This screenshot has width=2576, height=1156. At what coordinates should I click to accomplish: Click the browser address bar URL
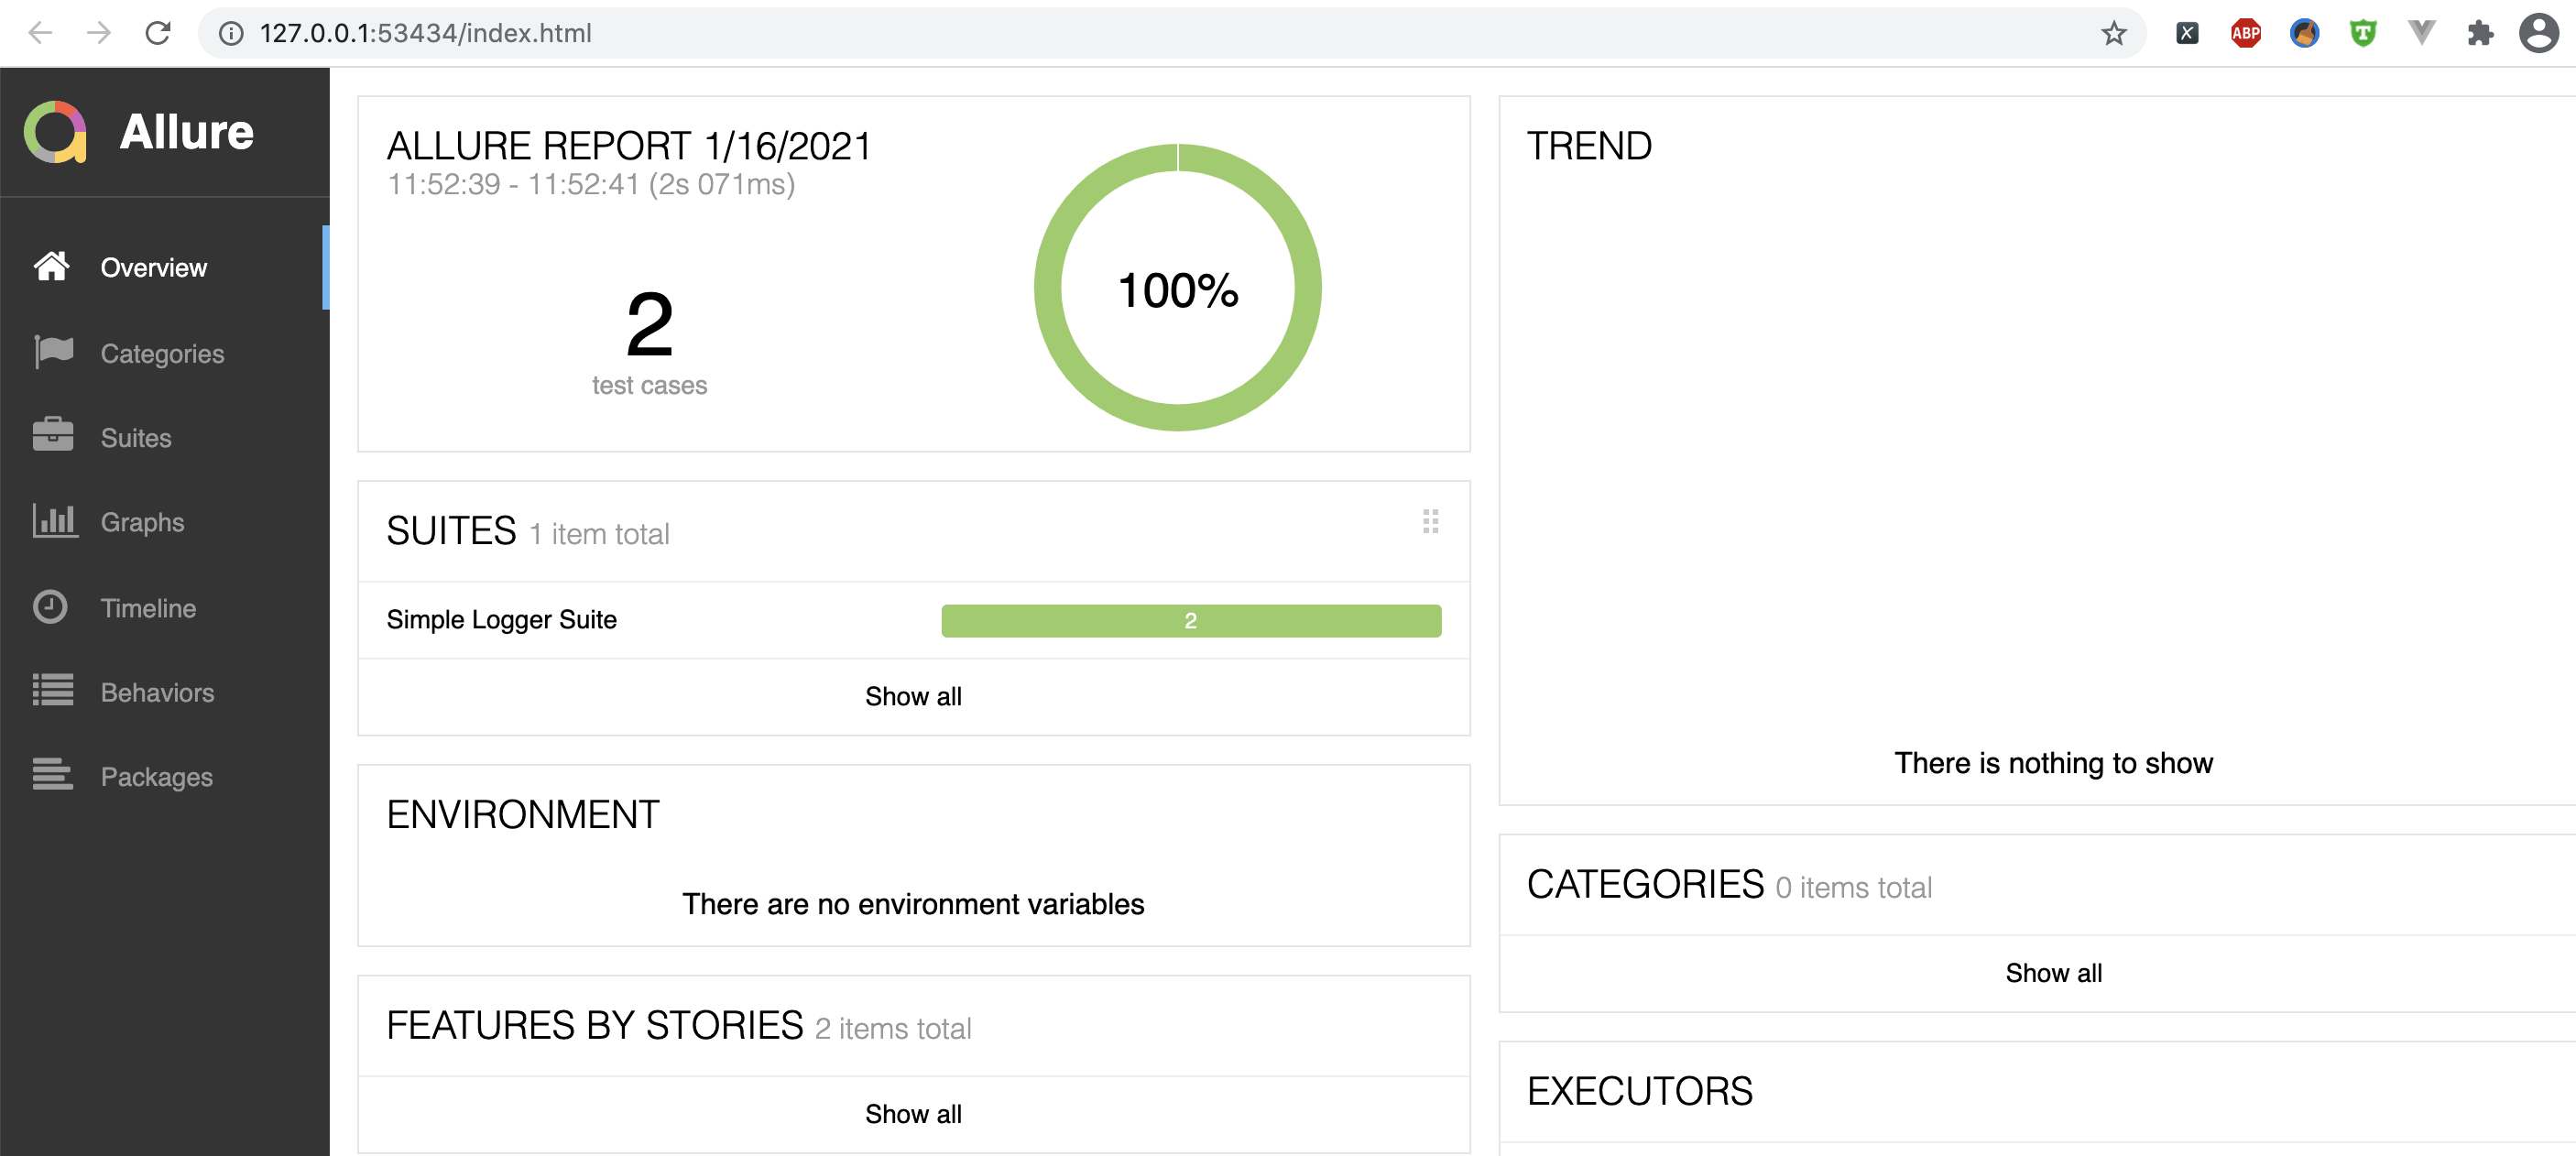tap(425, 33)
